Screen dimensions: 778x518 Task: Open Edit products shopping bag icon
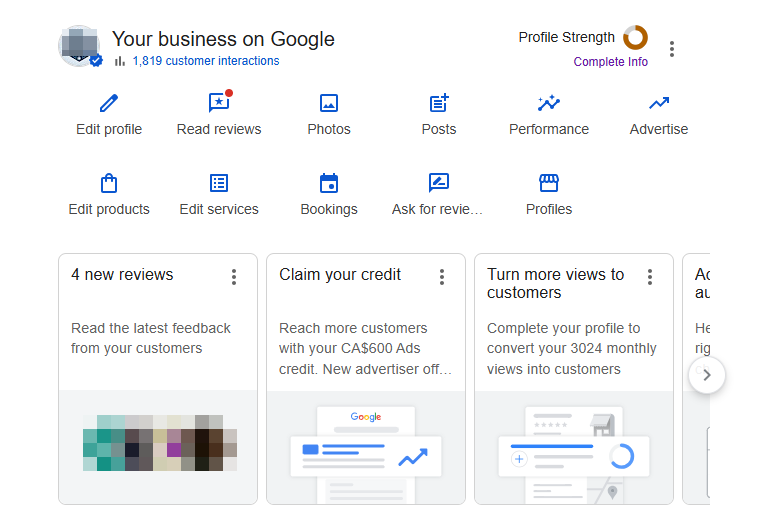click(x=109, y=183)
